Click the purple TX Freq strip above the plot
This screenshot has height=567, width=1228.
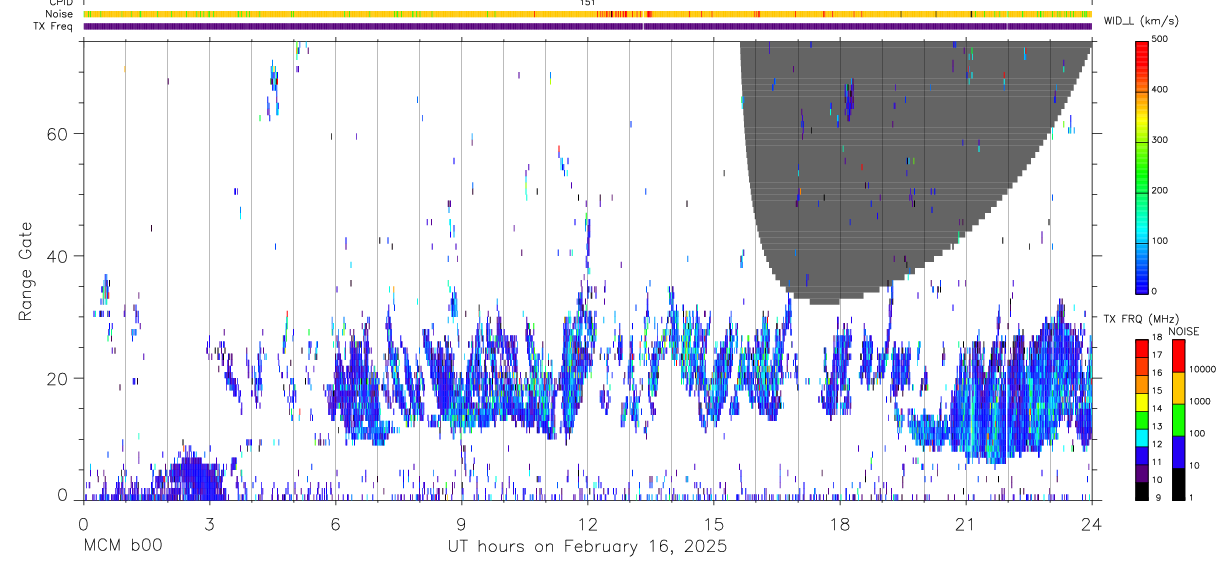click(x=587, y=26)
